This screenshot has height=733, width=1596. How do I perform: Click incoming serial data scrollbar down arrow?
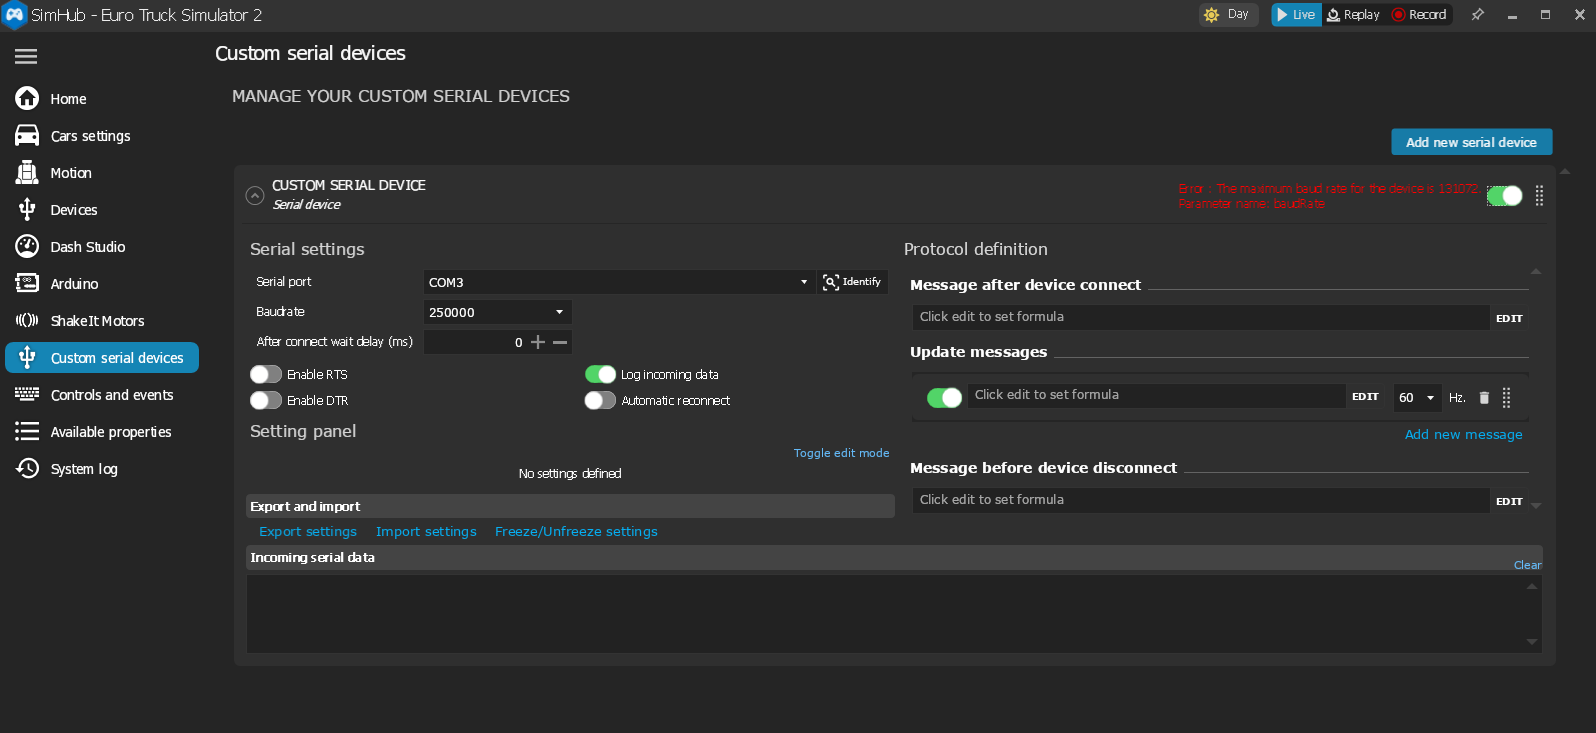(x=1532, y=642)
